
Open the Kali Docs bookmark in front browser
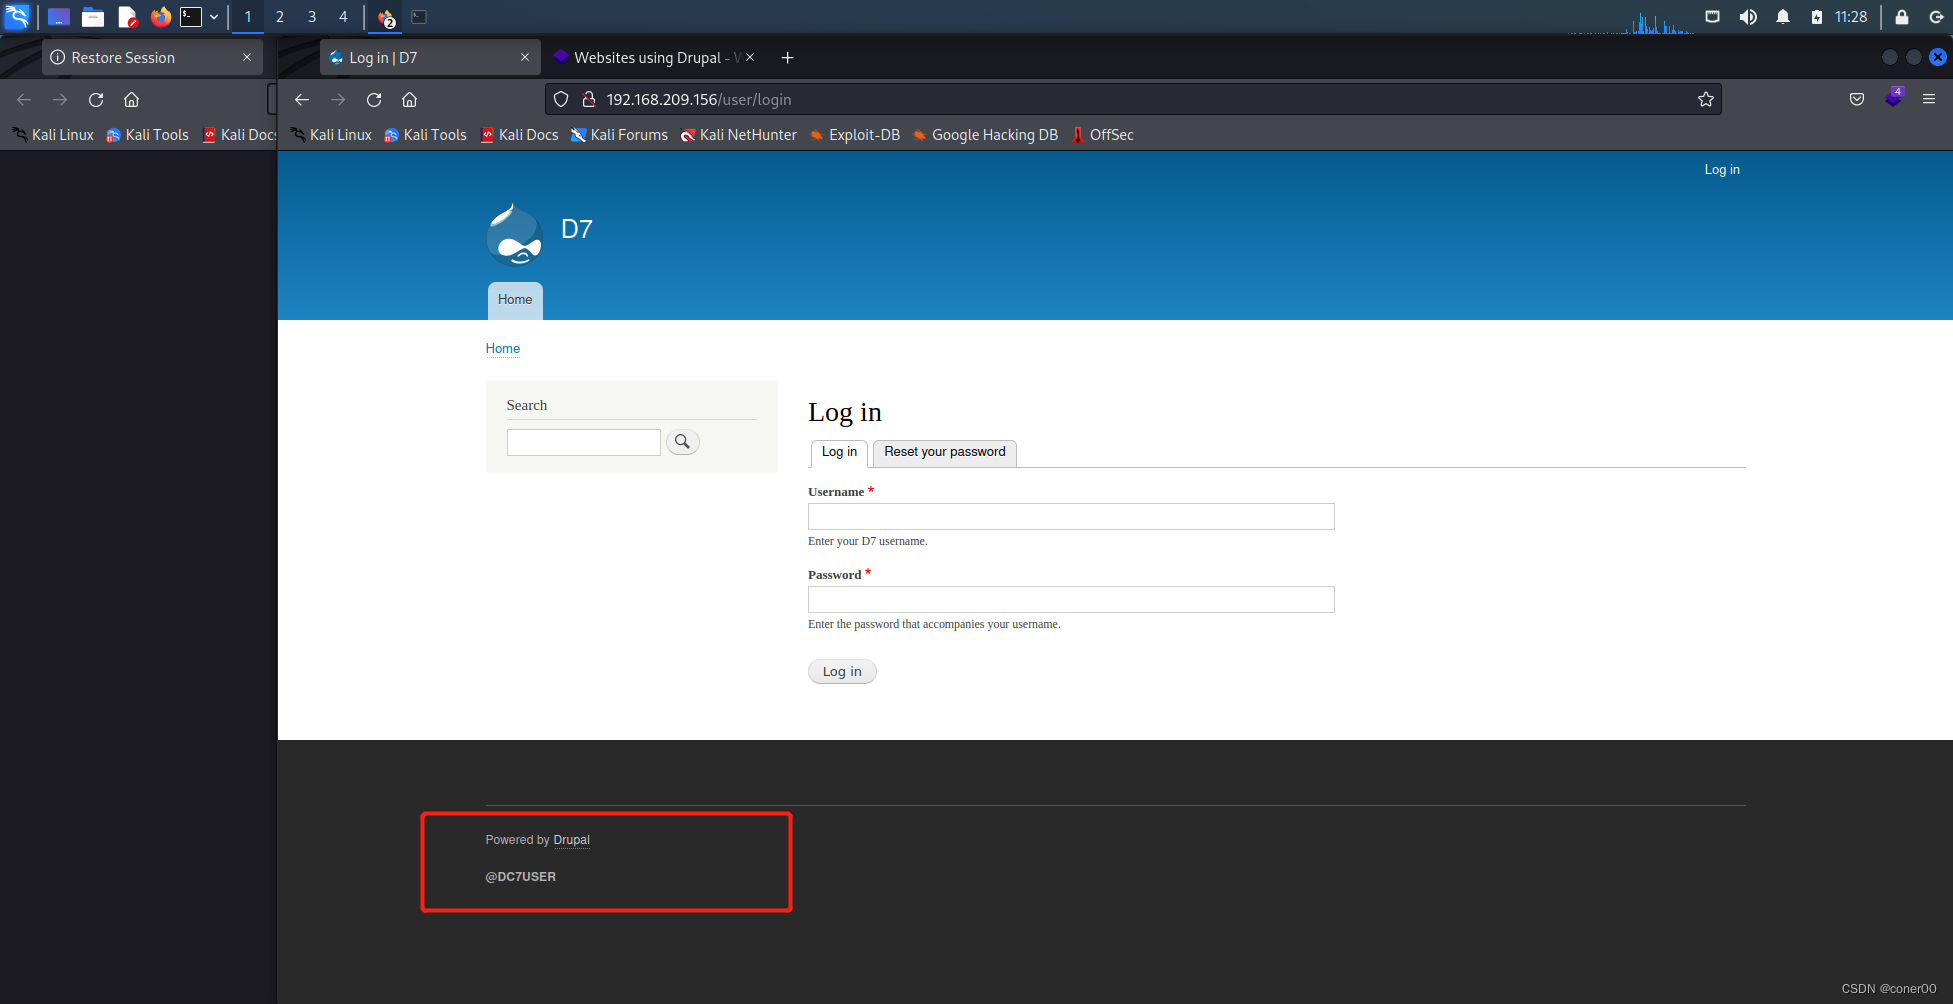[x=519, y=135]
